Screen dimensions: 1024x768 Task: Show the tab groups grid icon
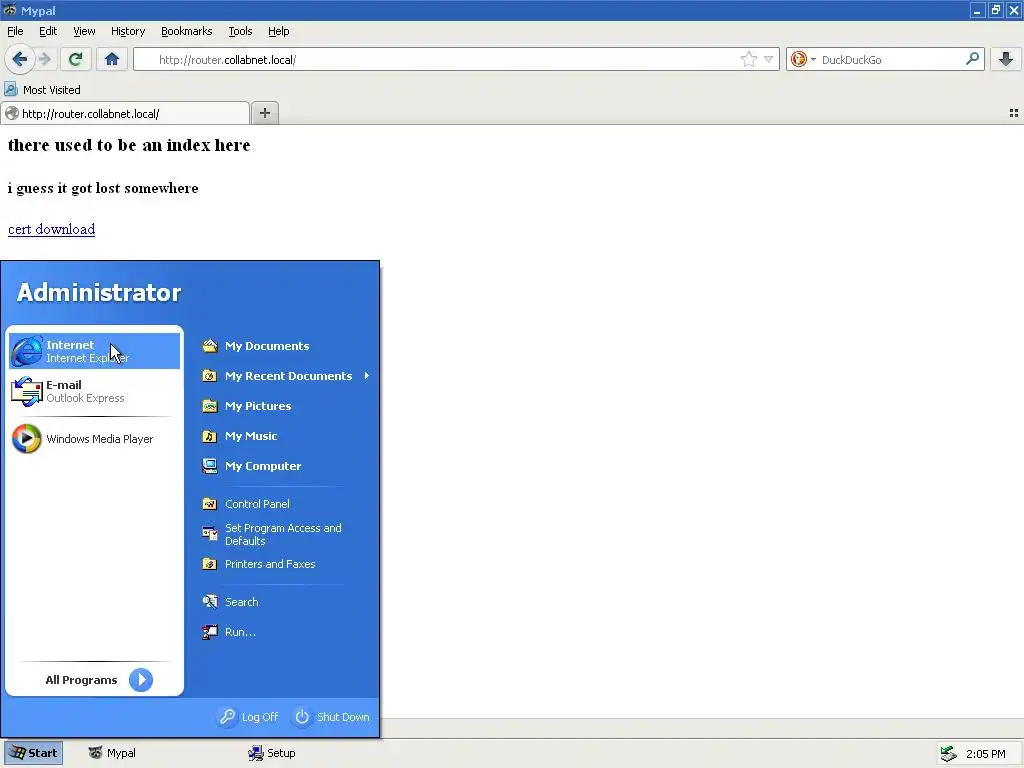coord(1014,113)
